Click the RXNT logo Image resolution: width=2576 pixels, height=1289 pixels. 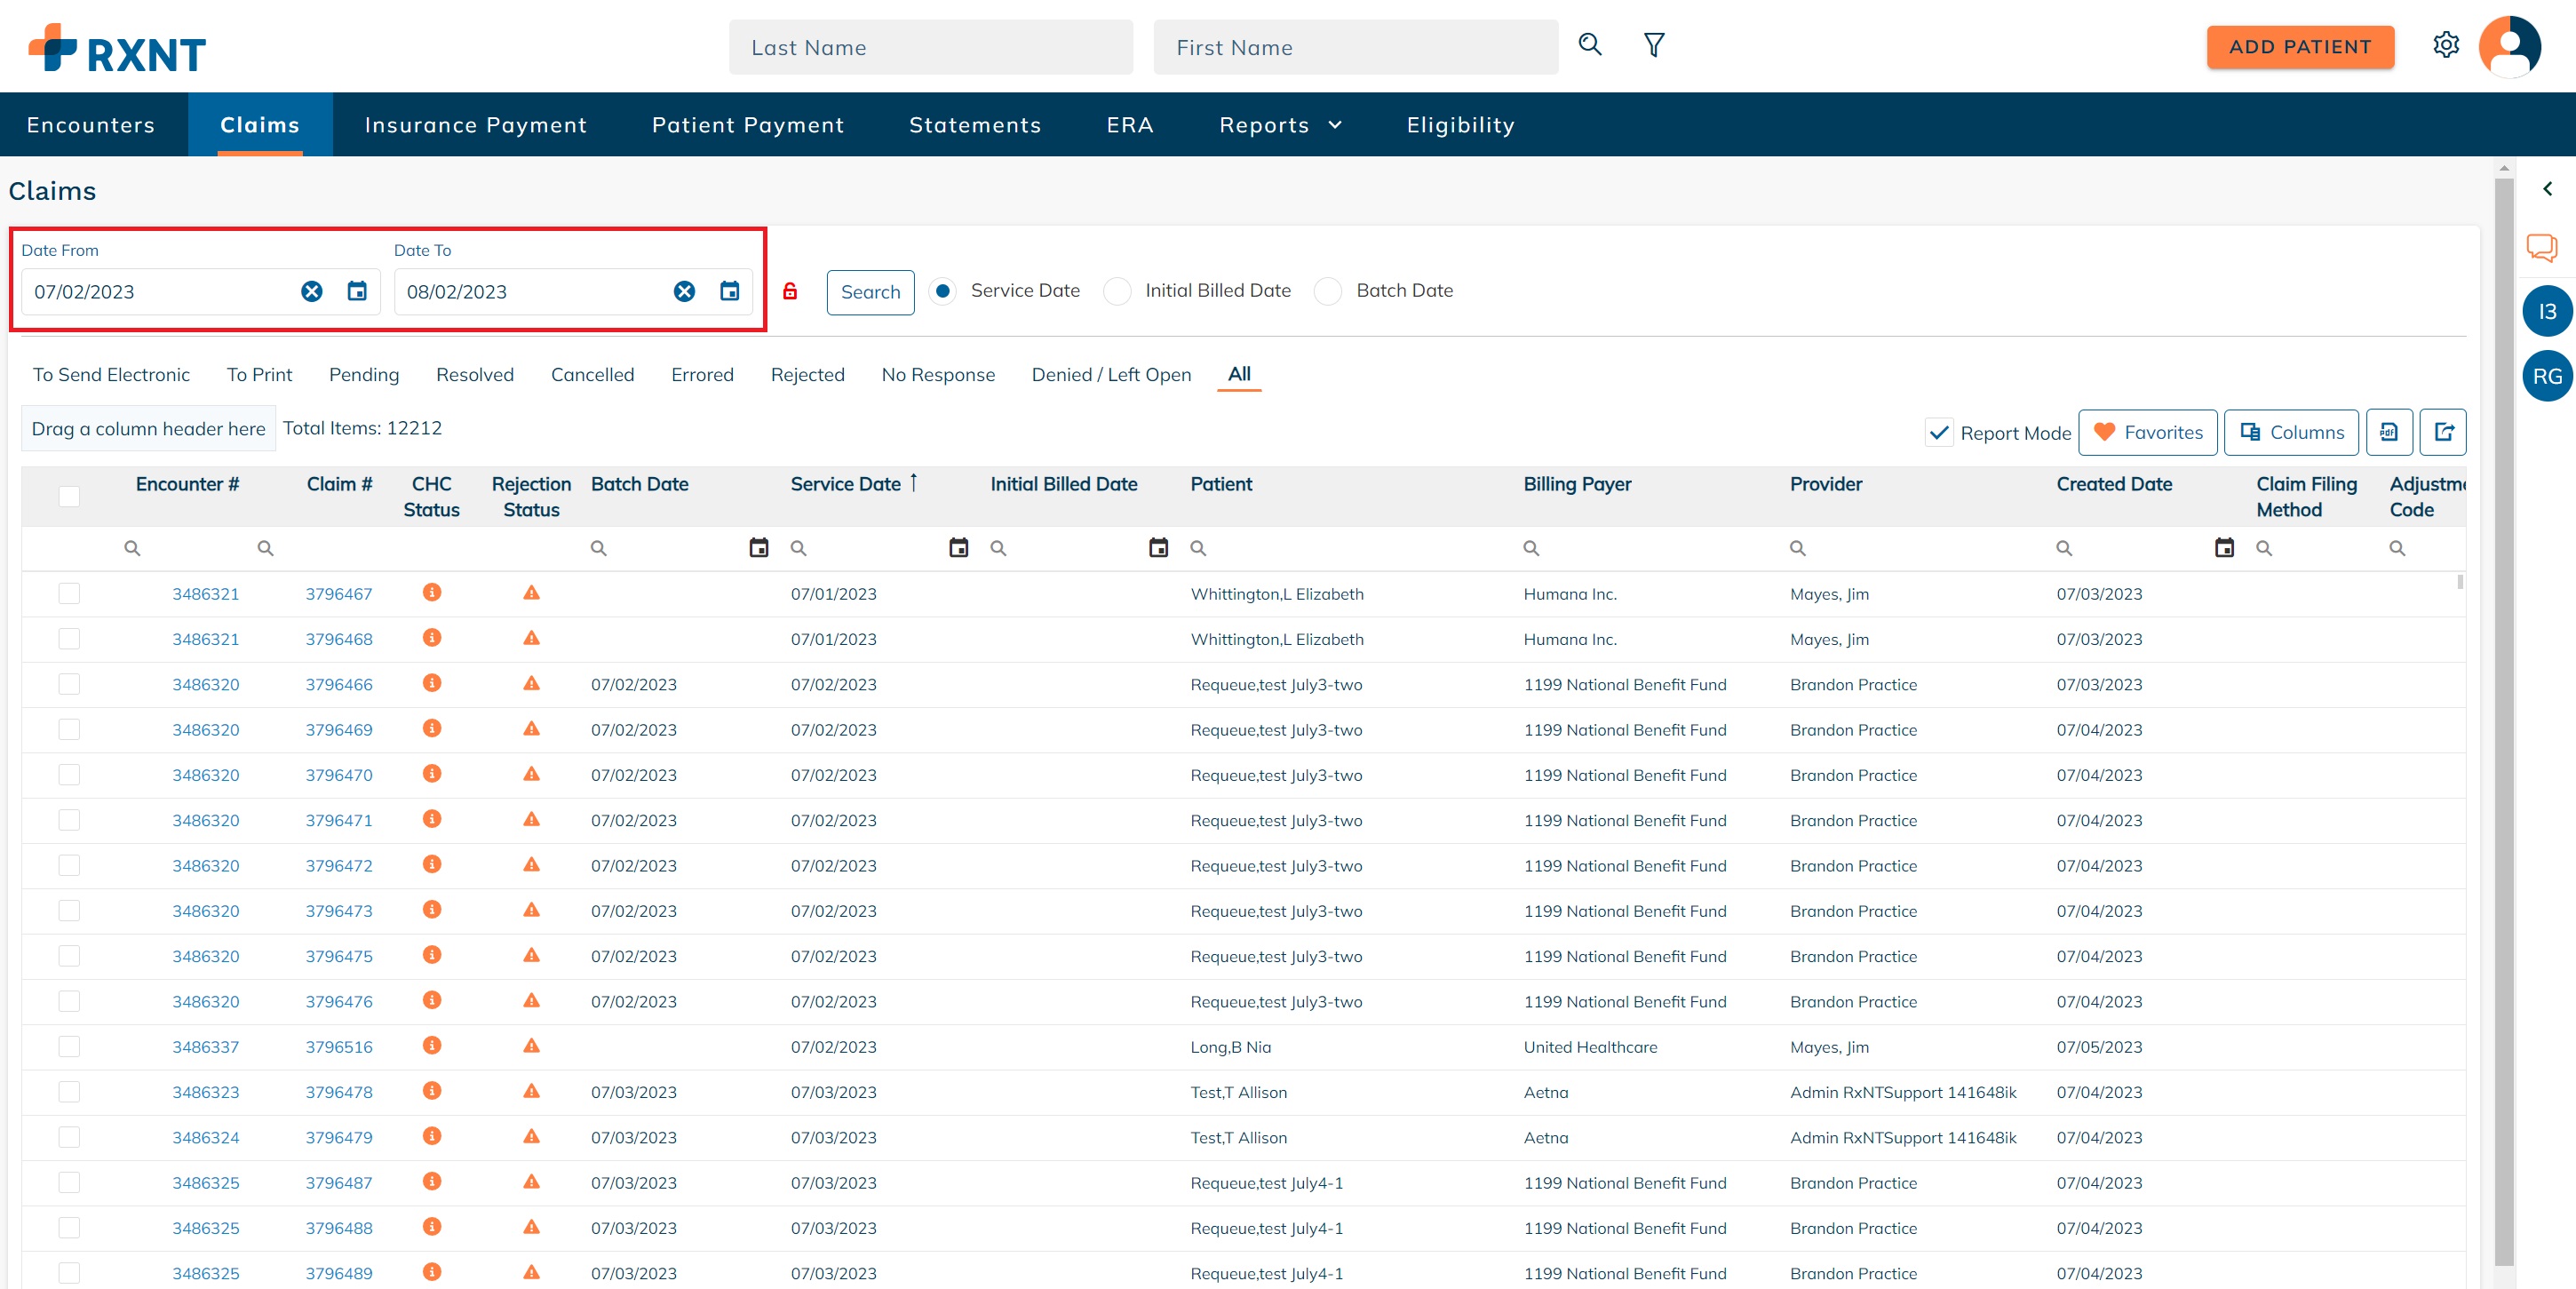(117, 48)
